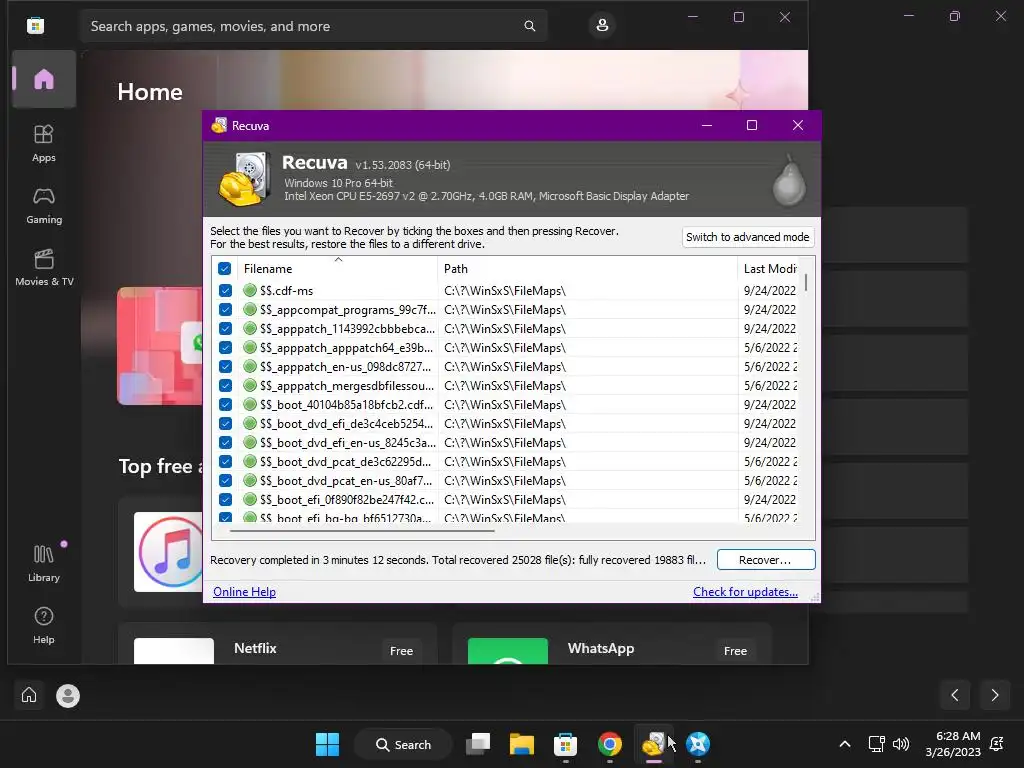The height and width of the screenshot is (768, 1024).
Task: Click the Recuva horizontal scrollbar thumb
Action: click(362, 531)
